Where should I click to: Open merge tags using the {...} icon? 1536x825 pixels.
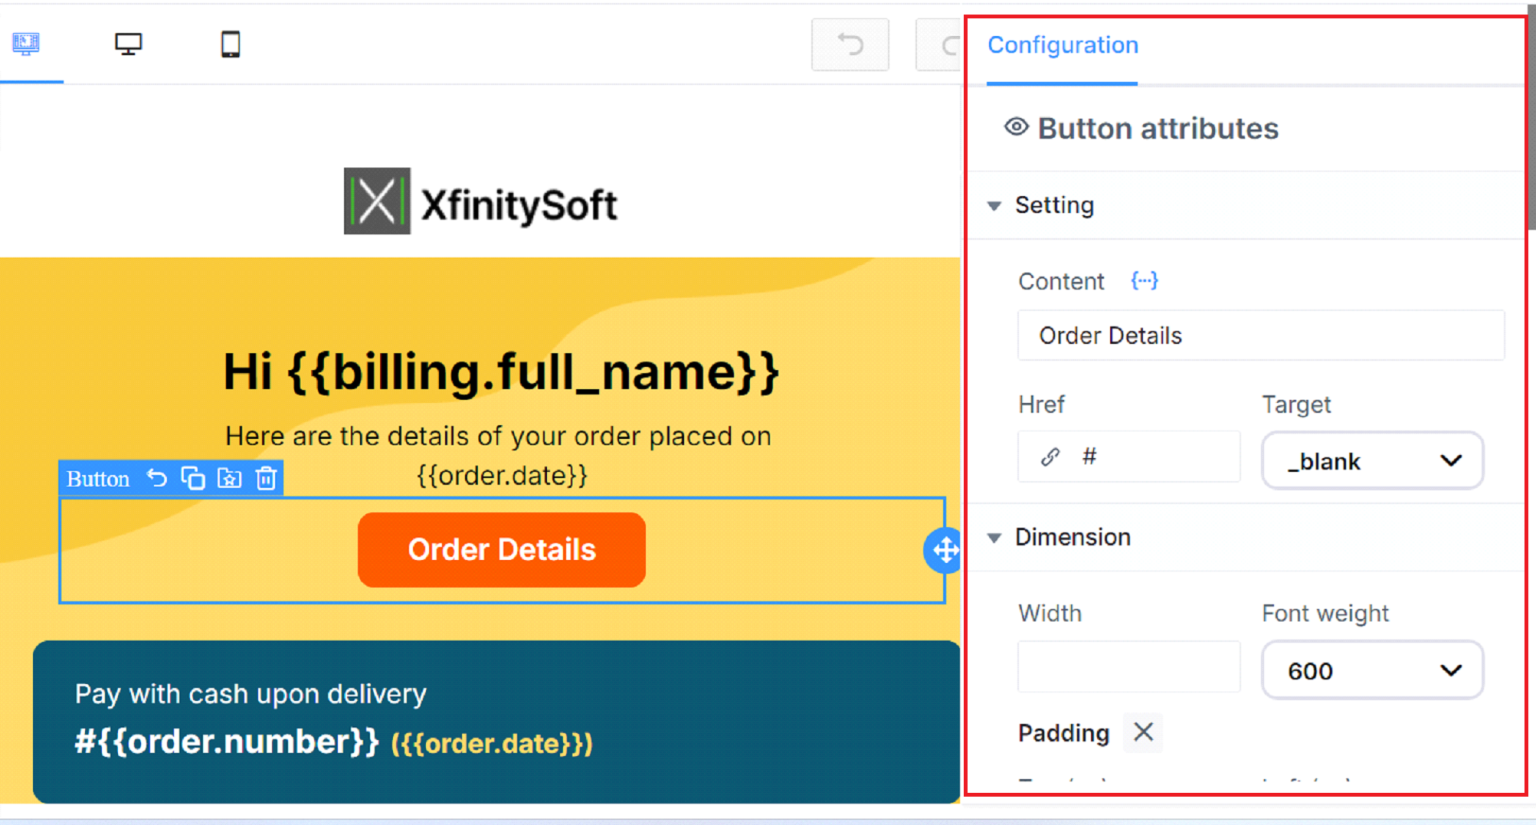(x=1143, y=281)
